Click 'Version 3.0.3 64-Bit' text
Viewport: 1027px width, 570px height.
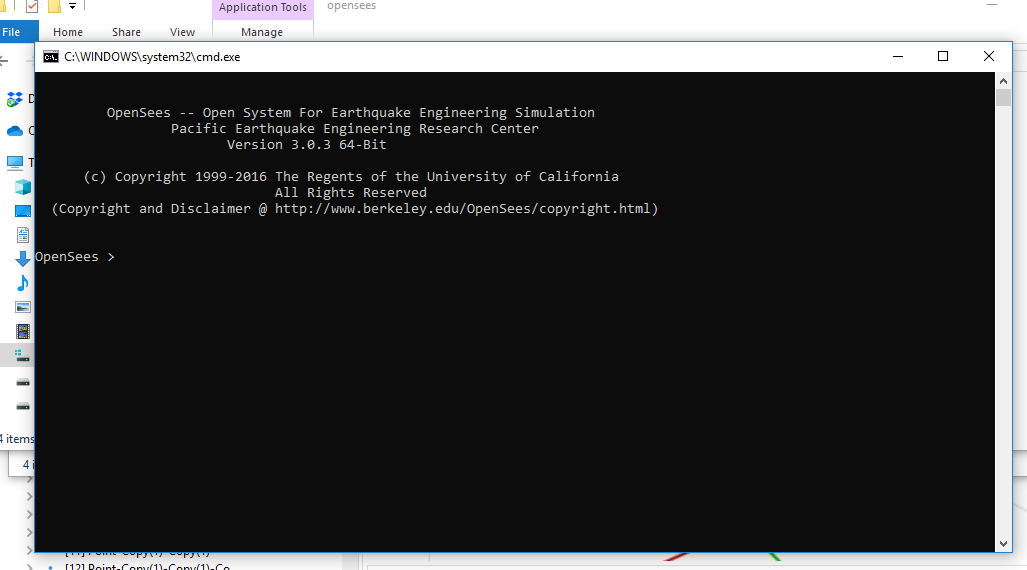(307, 144)
